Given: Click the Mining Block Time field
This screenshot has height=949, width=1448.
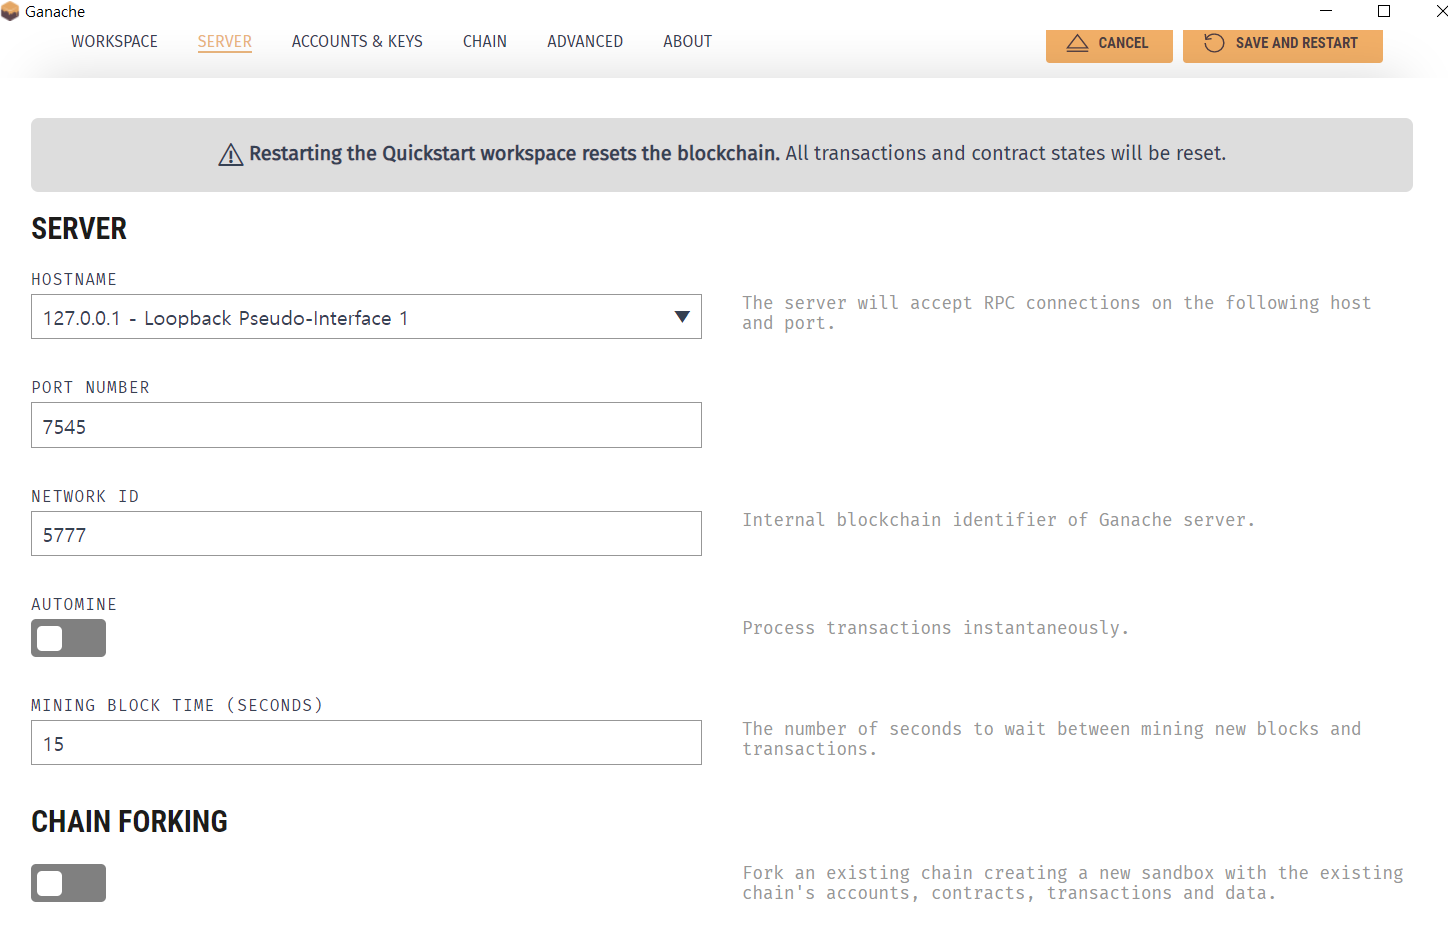Looking at the screenshot, I should pos(366,743).
